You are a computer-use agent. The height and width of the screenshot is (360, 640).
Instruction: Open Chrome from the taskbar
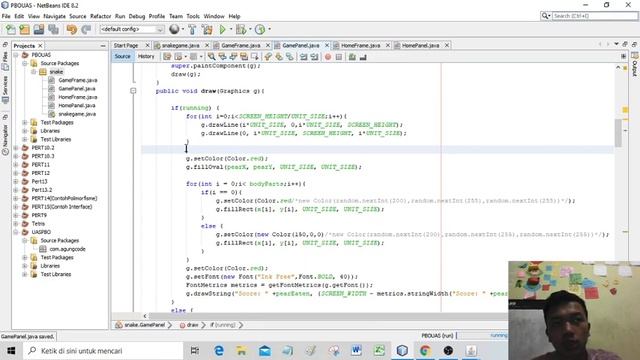[425, 350]
